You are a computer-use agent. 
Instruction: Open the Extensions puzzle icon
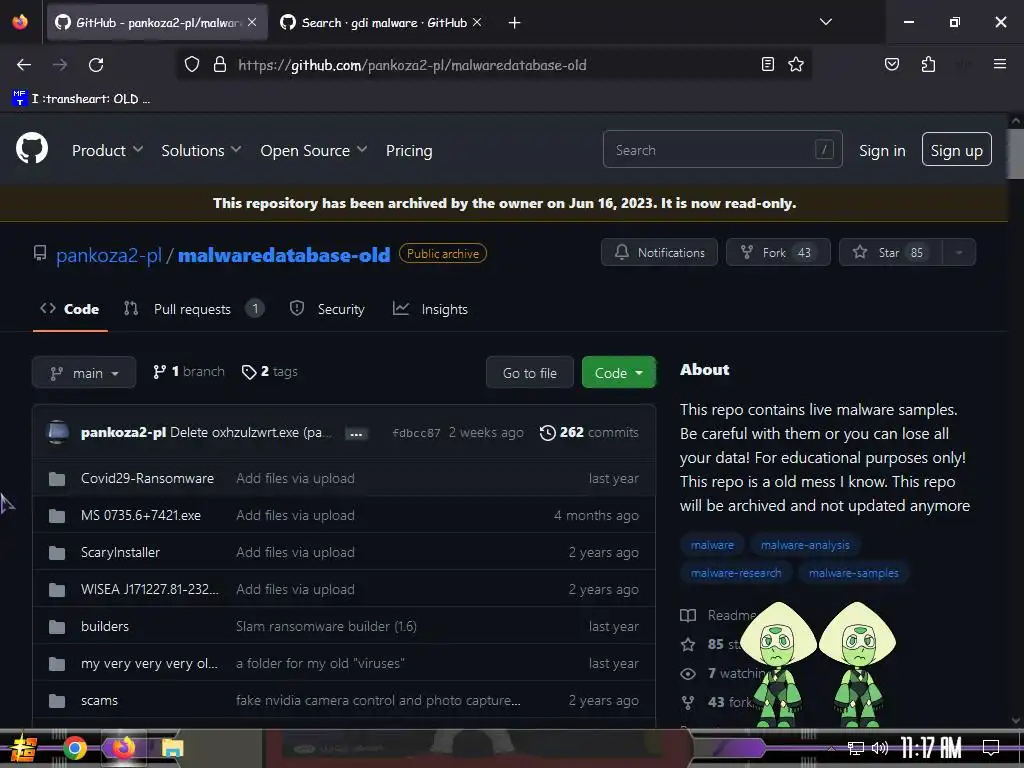click(x=928, y=64)
